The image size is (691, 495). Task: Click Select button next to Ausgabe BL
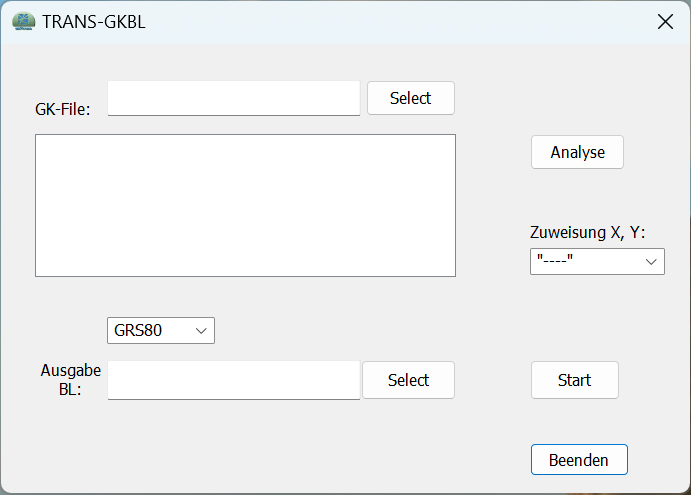409,380
